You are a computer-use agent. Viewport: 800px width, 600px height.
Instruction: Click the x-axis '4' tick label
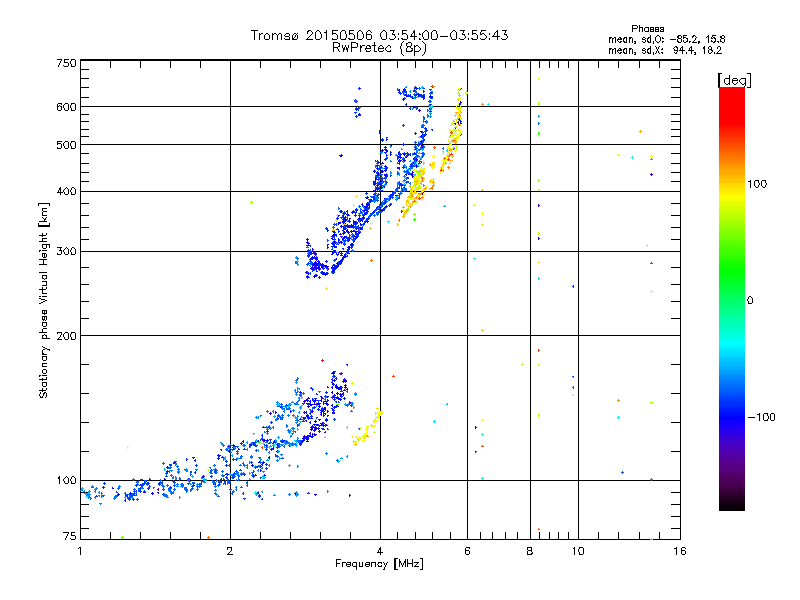(380, 551)
